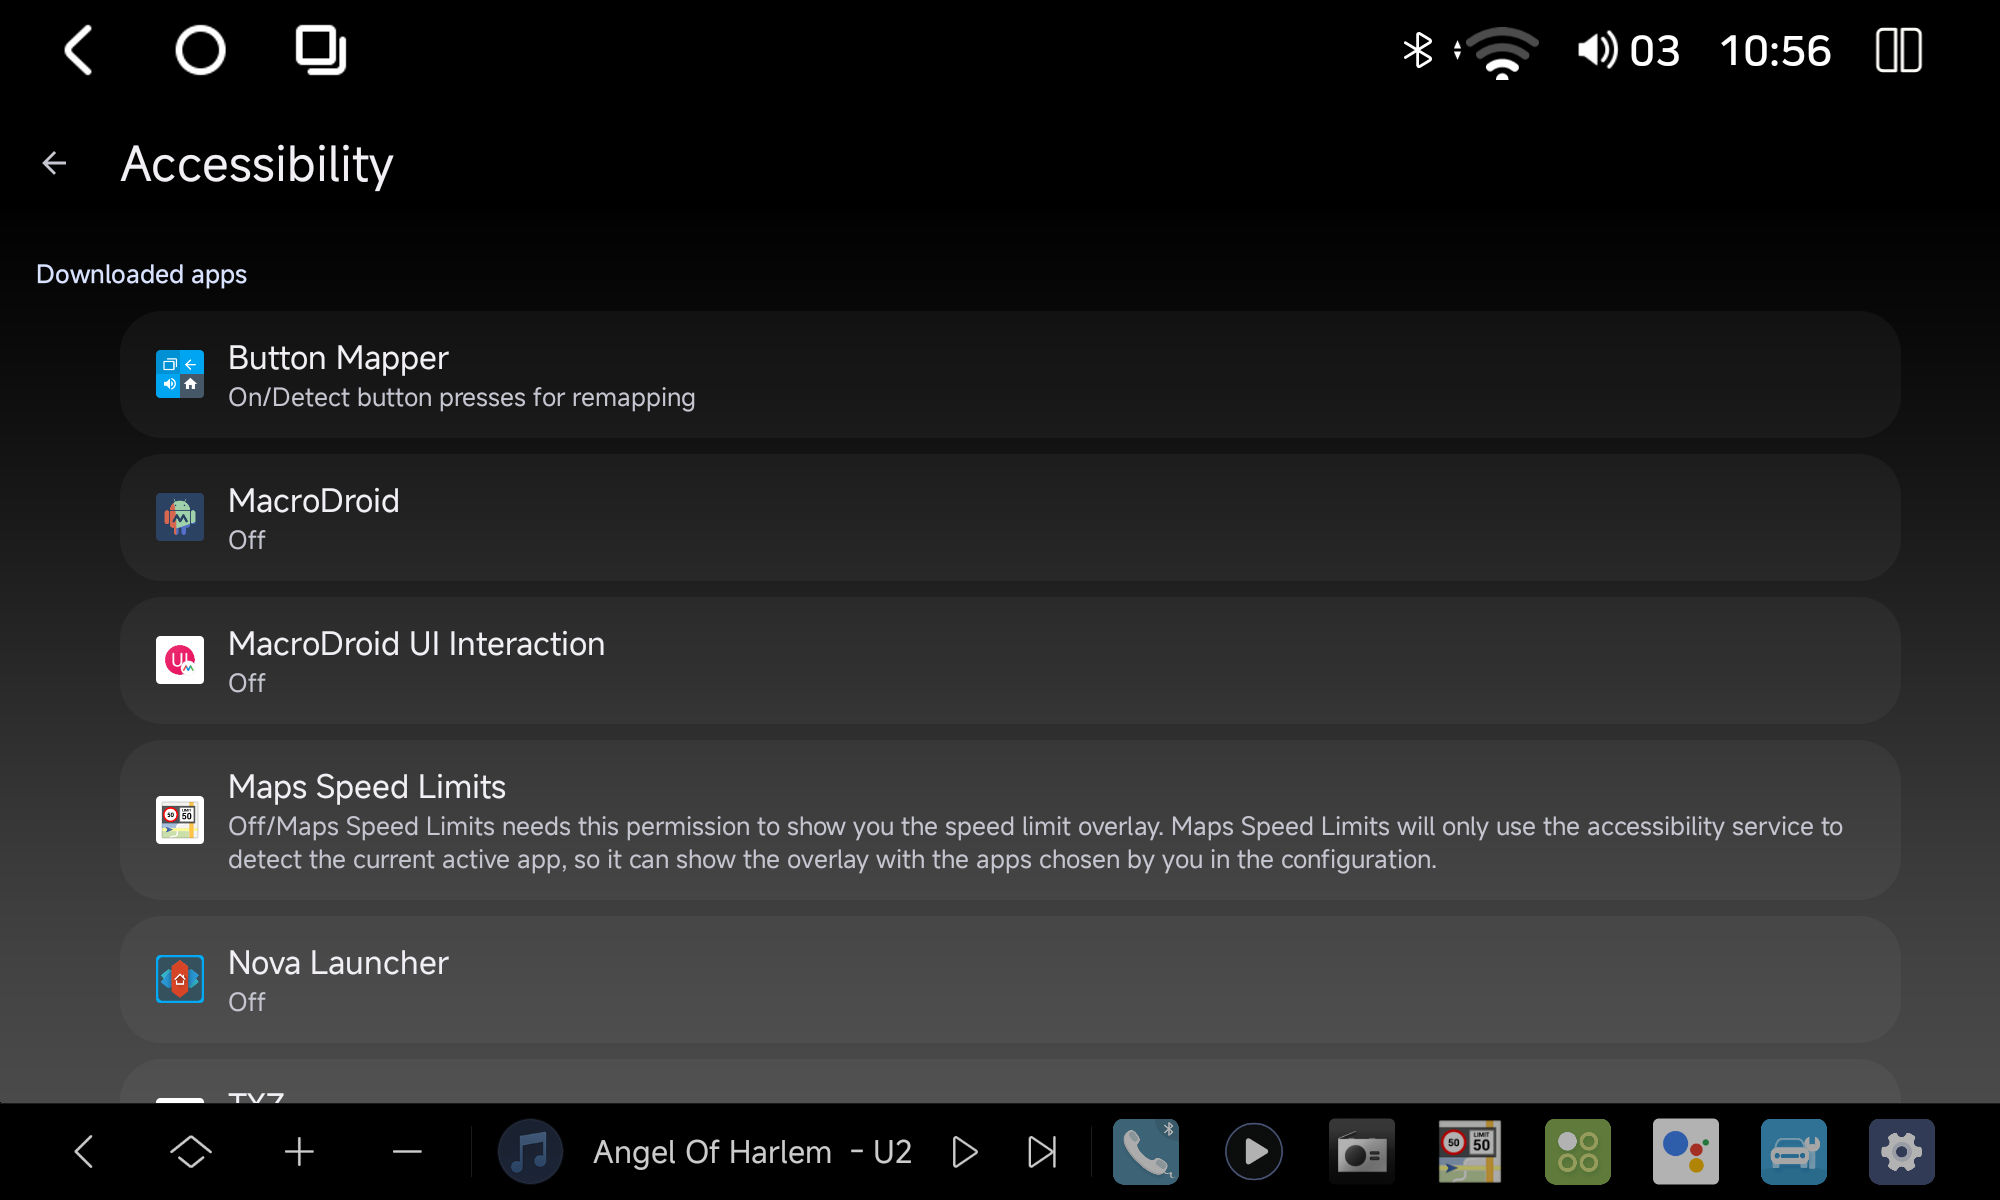
Task: Open Maps Speed Limits accessibility entry
Action: pyautogui.click(x=1010, y=820)
